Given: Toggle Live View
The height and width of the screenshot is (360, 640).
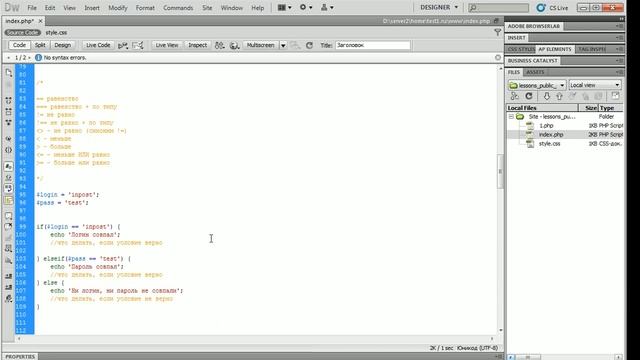Looking at the screenshot, I should coord(167,45).
